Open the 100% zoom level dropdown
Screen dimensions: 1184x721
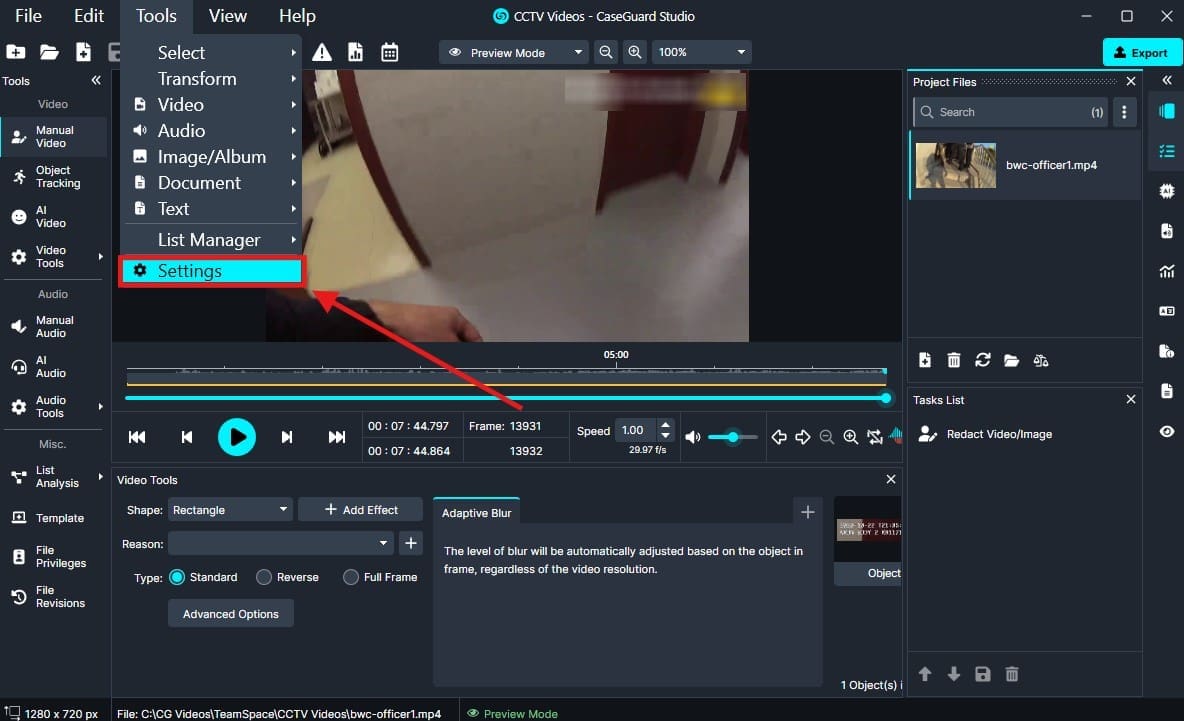click(x=701, y=53)
